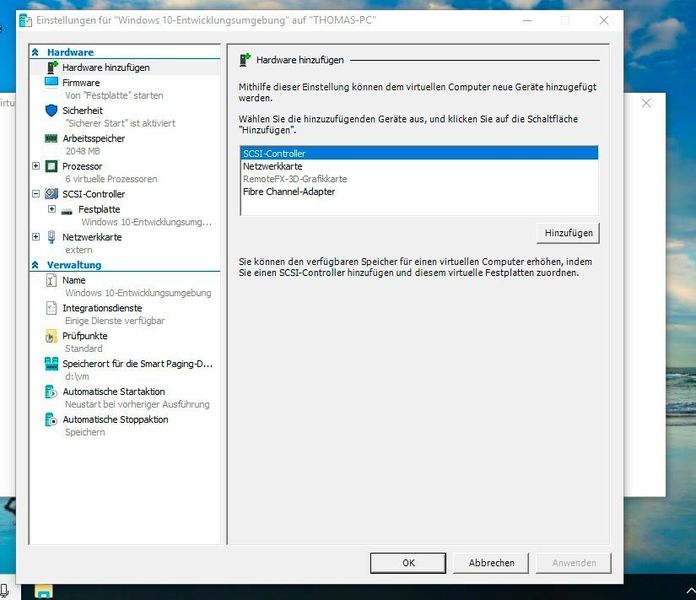Viewport: 696px width, 600px height.
Task: Open the Sicherheit settings entry
Action: [x=82, y=111]
